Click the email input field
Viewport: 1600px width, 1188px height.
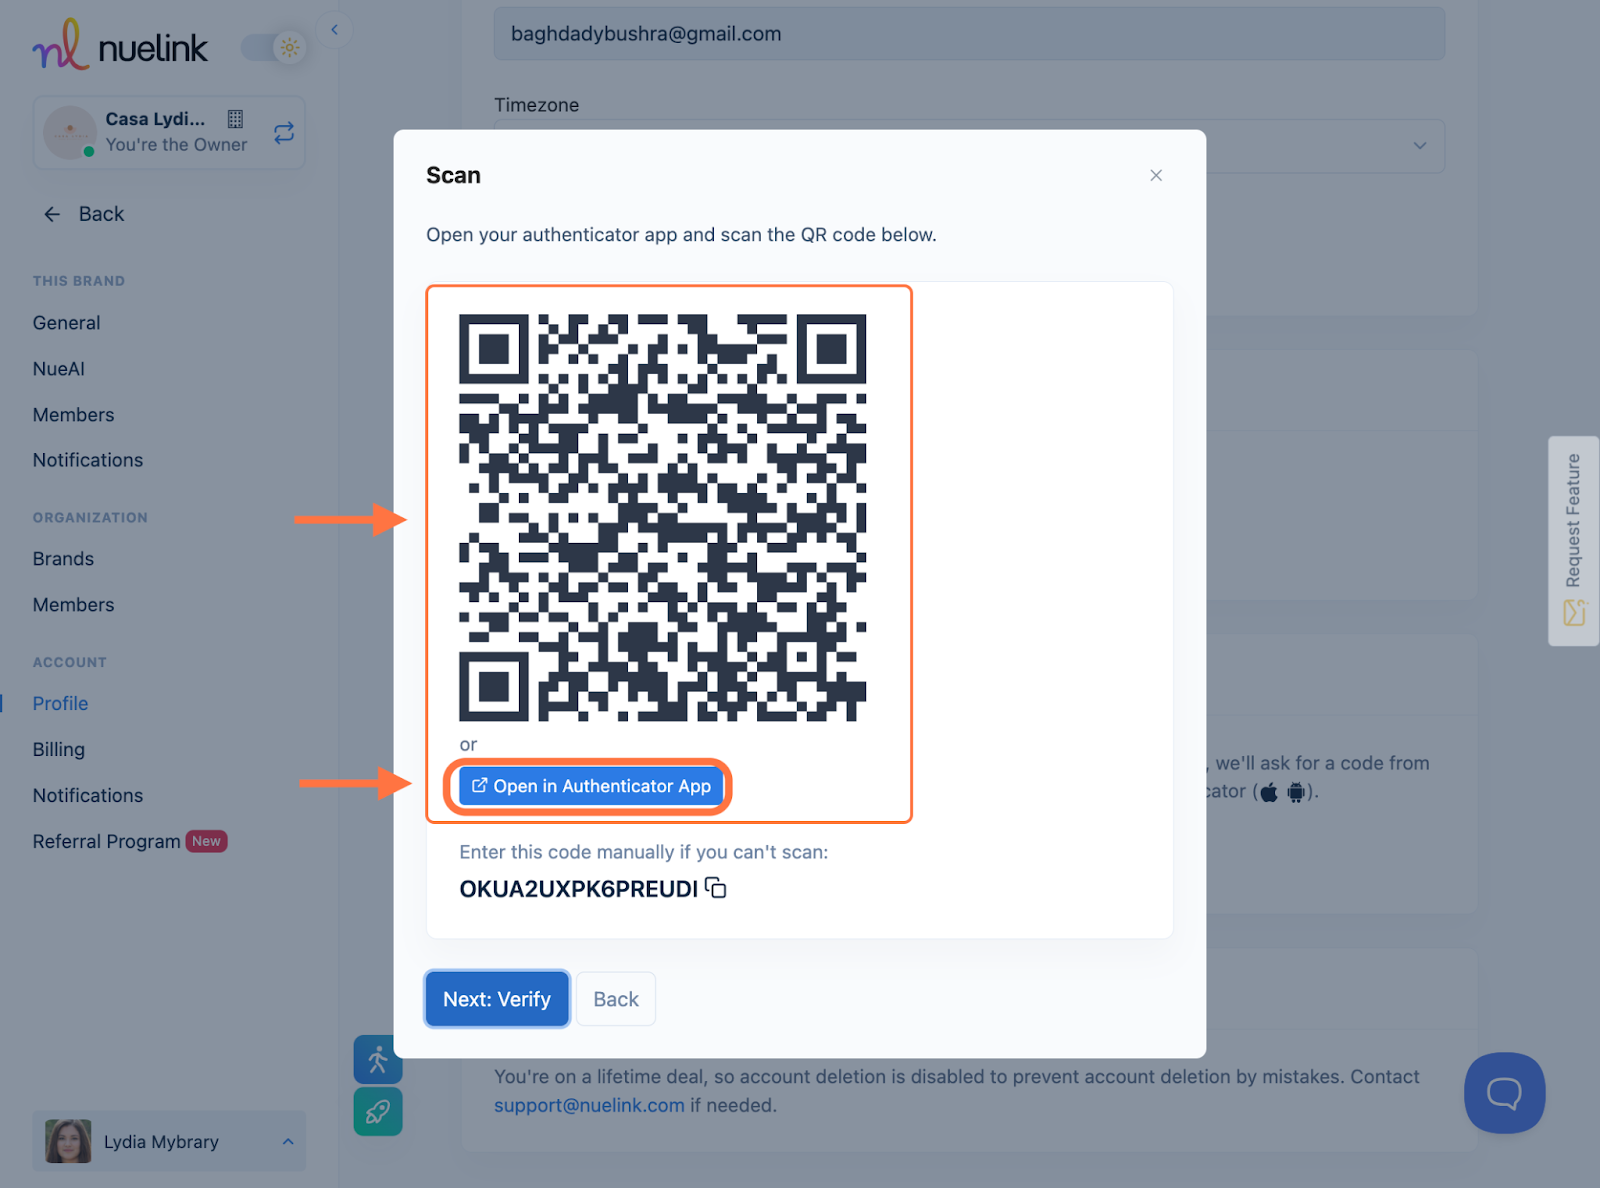tap(969, 34)
